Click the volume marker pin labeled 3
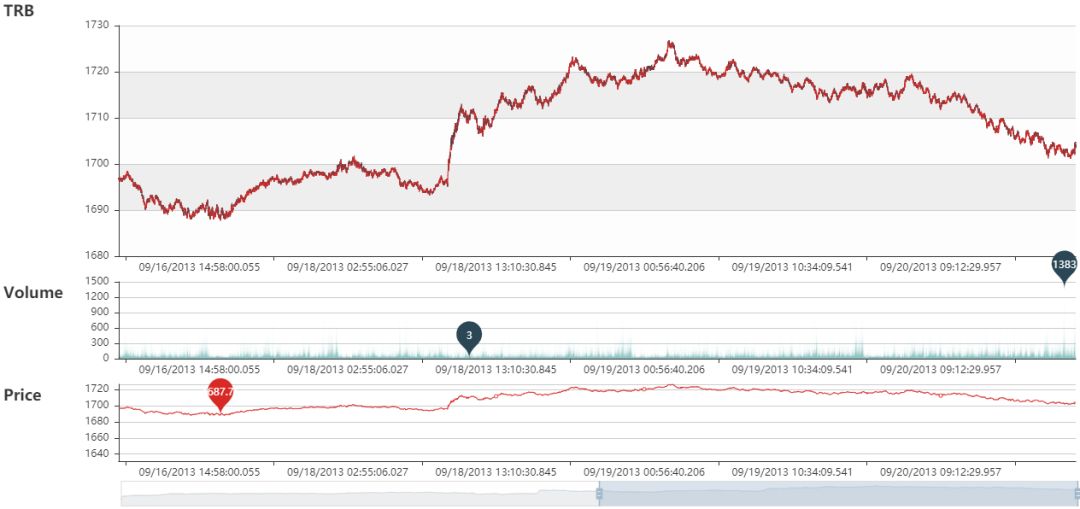The height and width of the screenshot is (509, 1080). (x=469, y=336)
